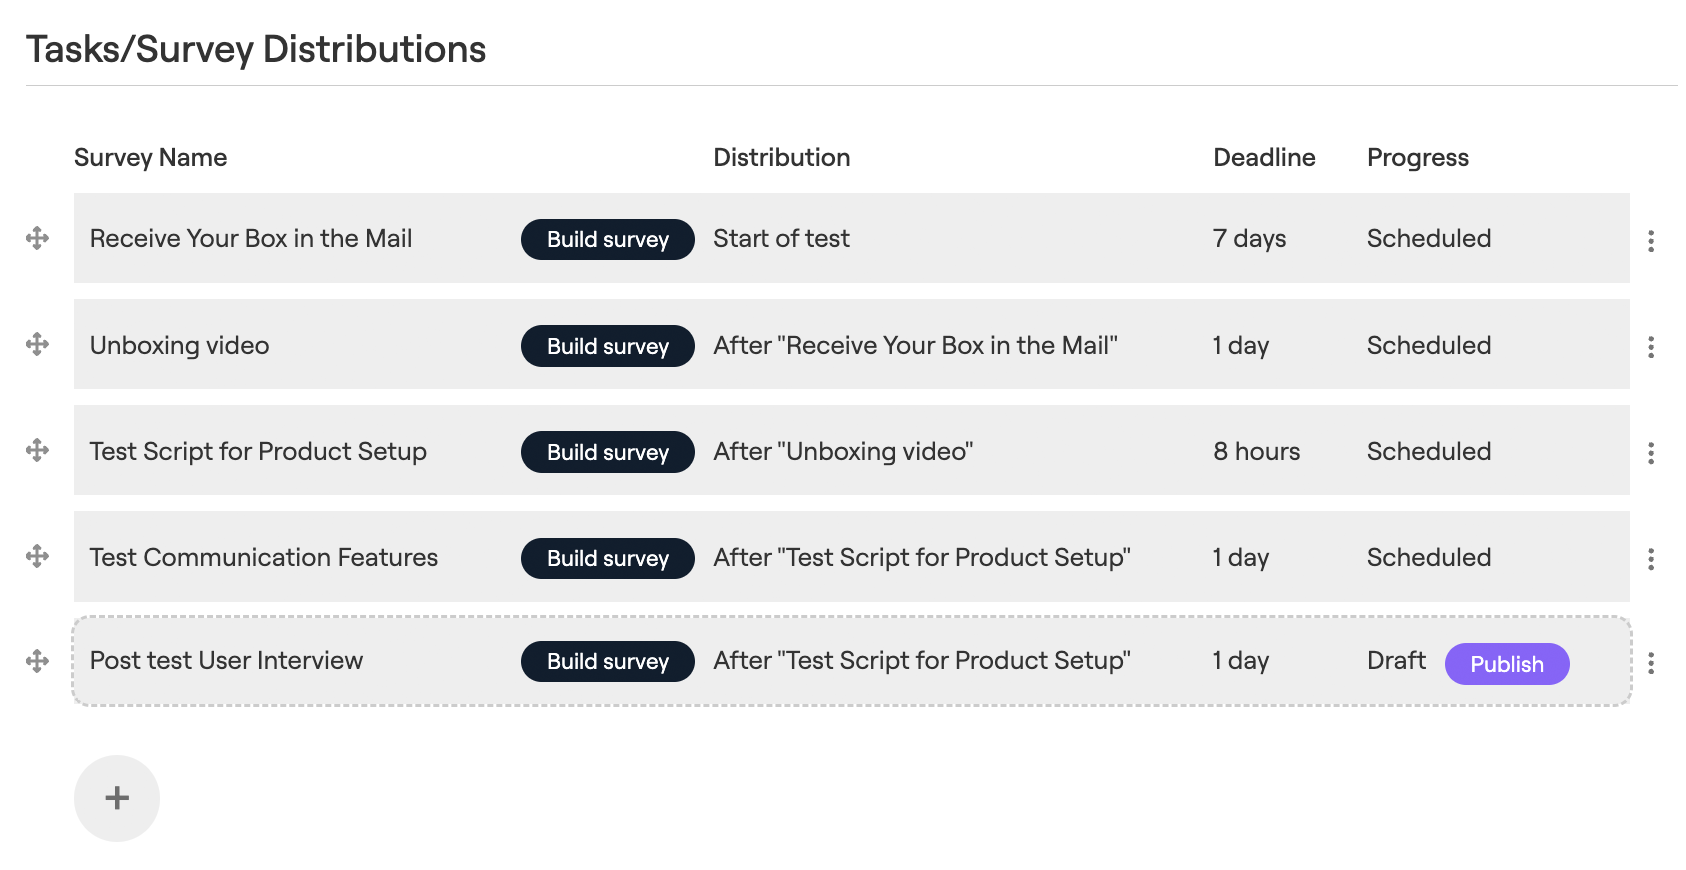
Task: Click the Deadline column header
Action: [1264, 157]
